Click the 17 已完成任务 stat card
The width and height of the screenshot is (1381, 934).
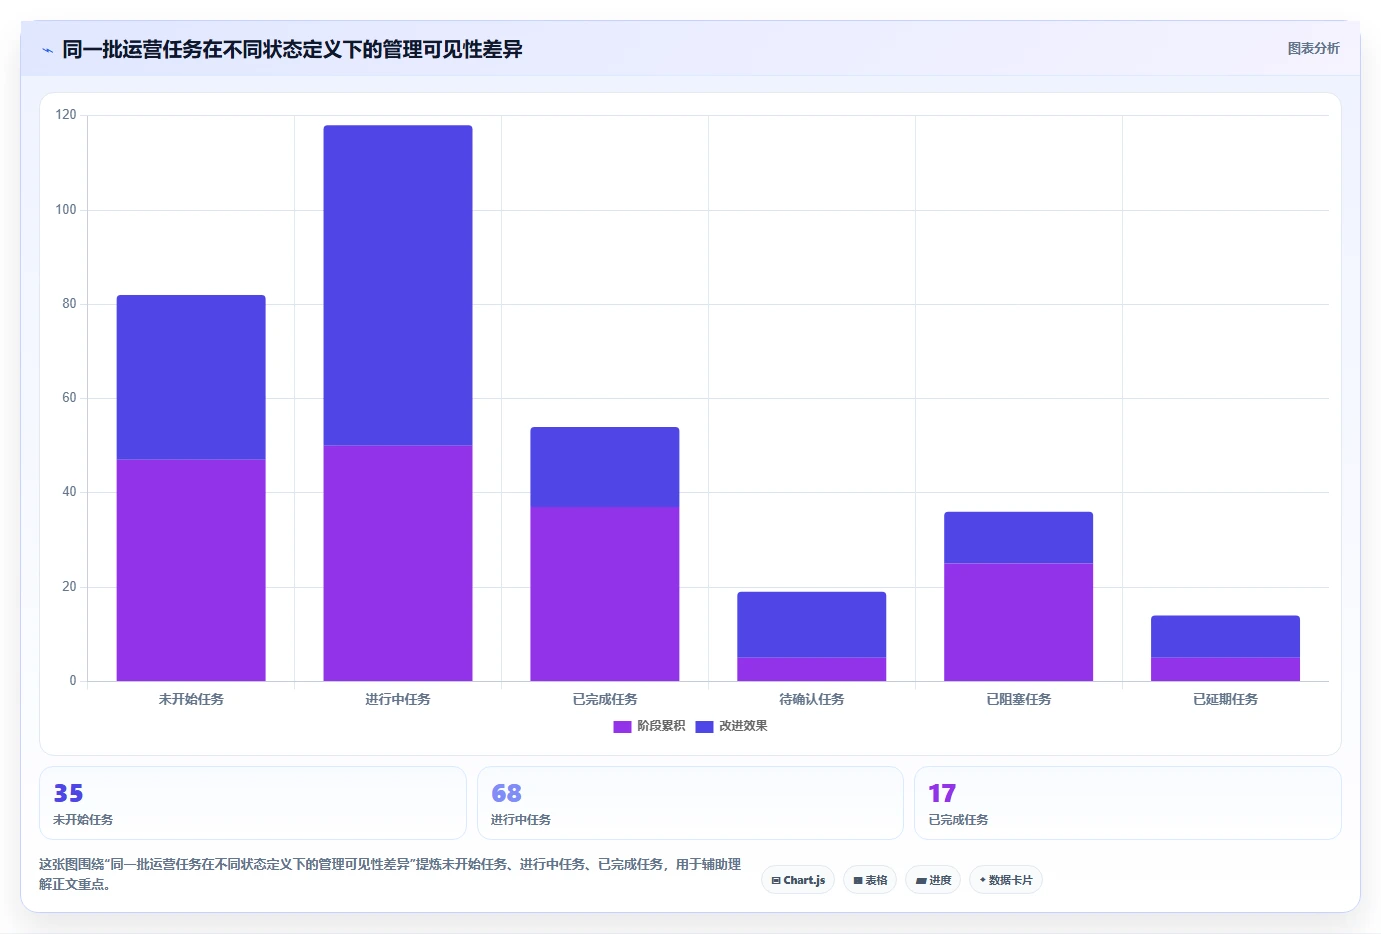click(1128, 803)
